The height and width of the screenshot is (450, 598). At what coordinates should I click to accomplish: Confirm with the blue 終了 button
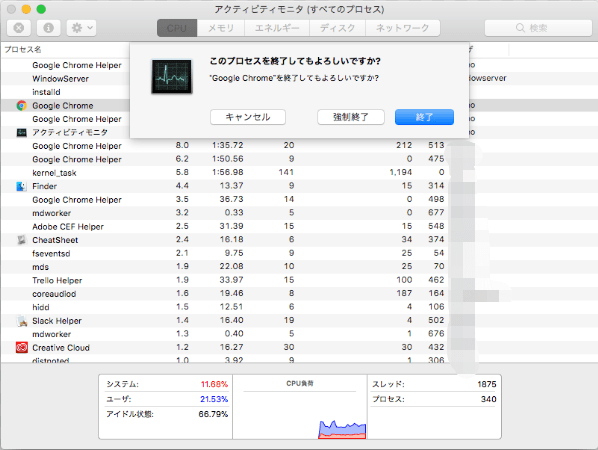424,117
